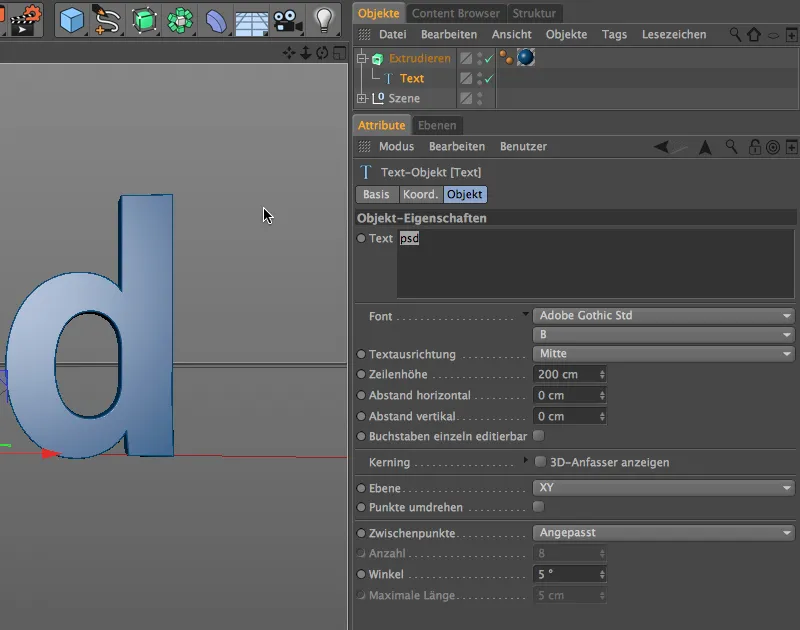Click Winkel stepper arrows
800x630 pixels.
coord(602,574)
